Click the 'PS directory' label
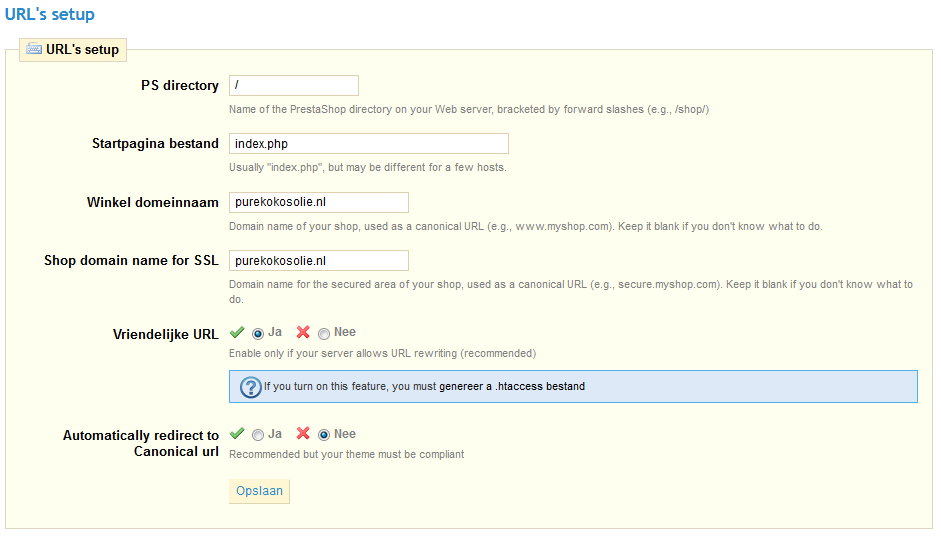Screen dimensions: 941x541 point(180,85)
